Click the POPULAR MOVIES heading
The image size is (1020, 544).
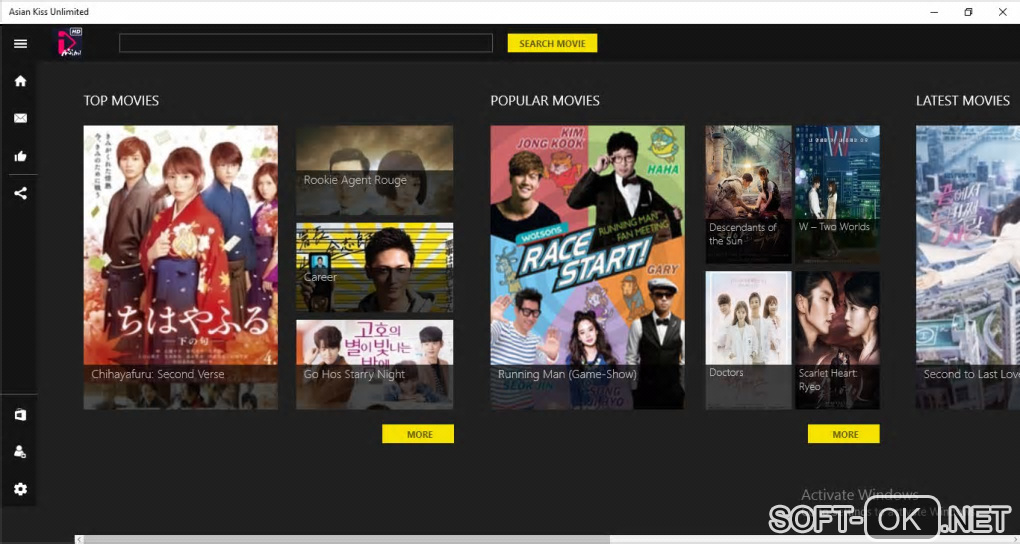coord(545,101)
